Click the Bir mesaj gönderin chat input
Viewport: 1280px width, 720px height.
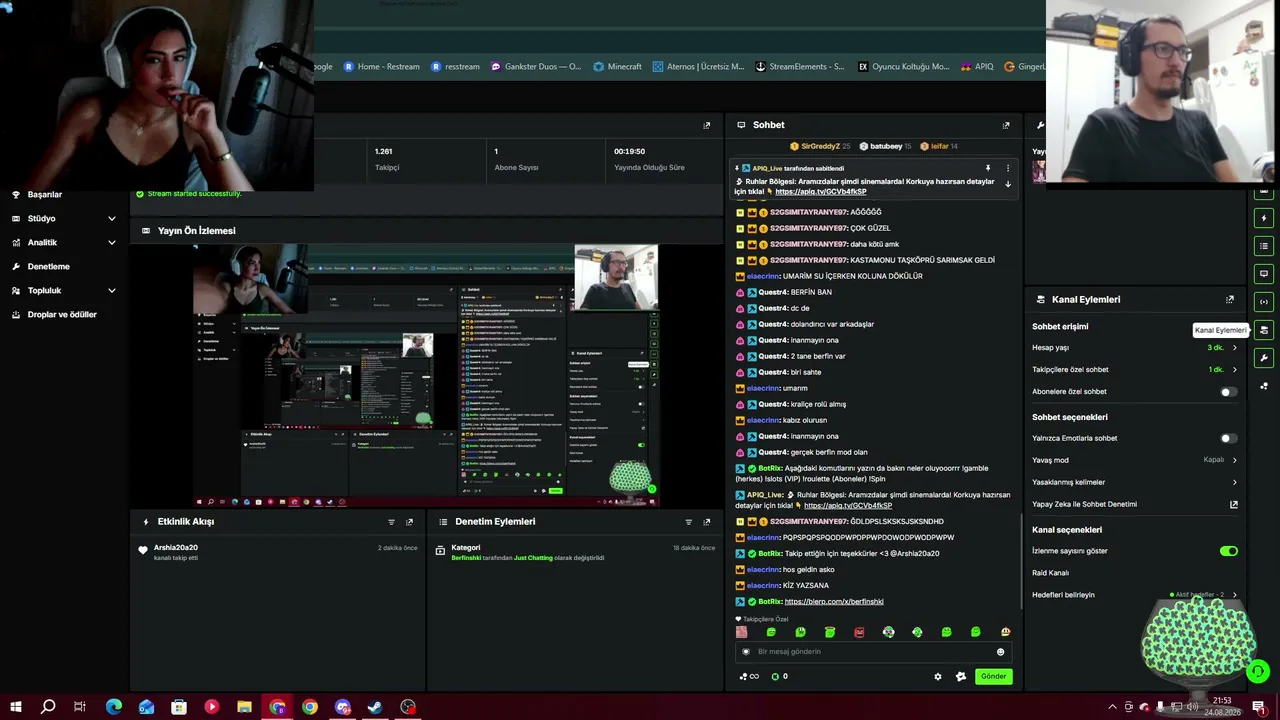coord(872,652)
